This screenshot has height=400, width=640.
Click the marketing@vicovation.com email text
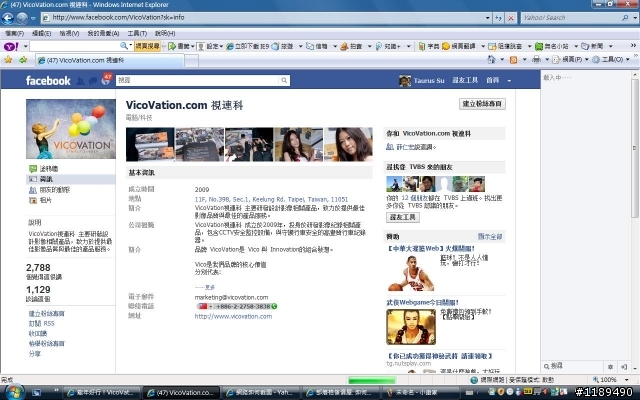[x=231, y=297]
